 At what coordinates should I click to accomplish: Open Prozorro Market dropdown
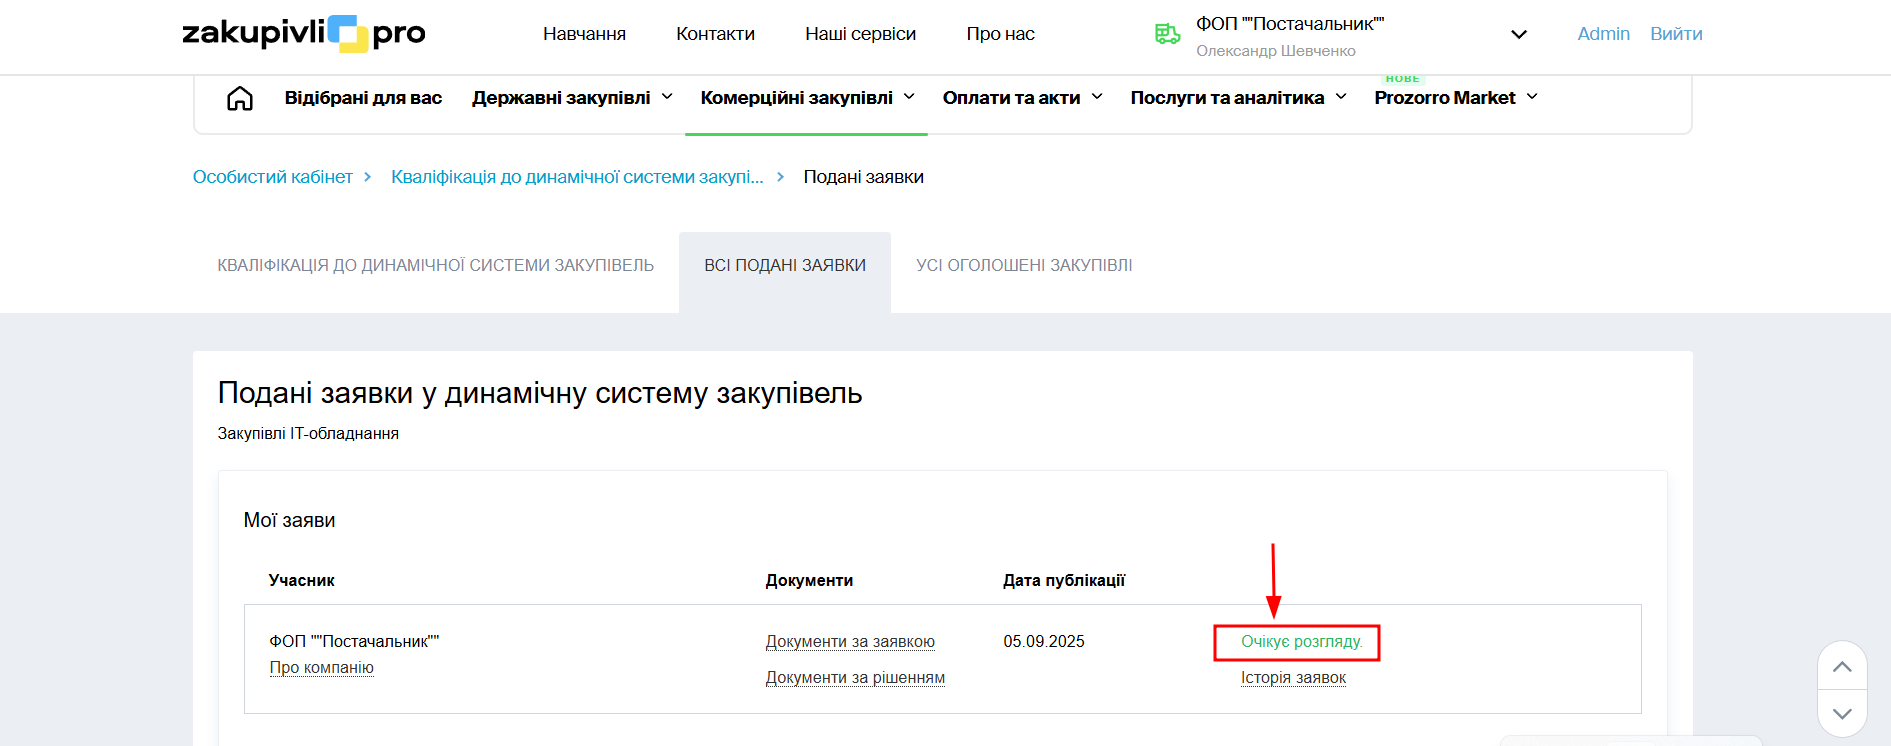(1455, 98)
